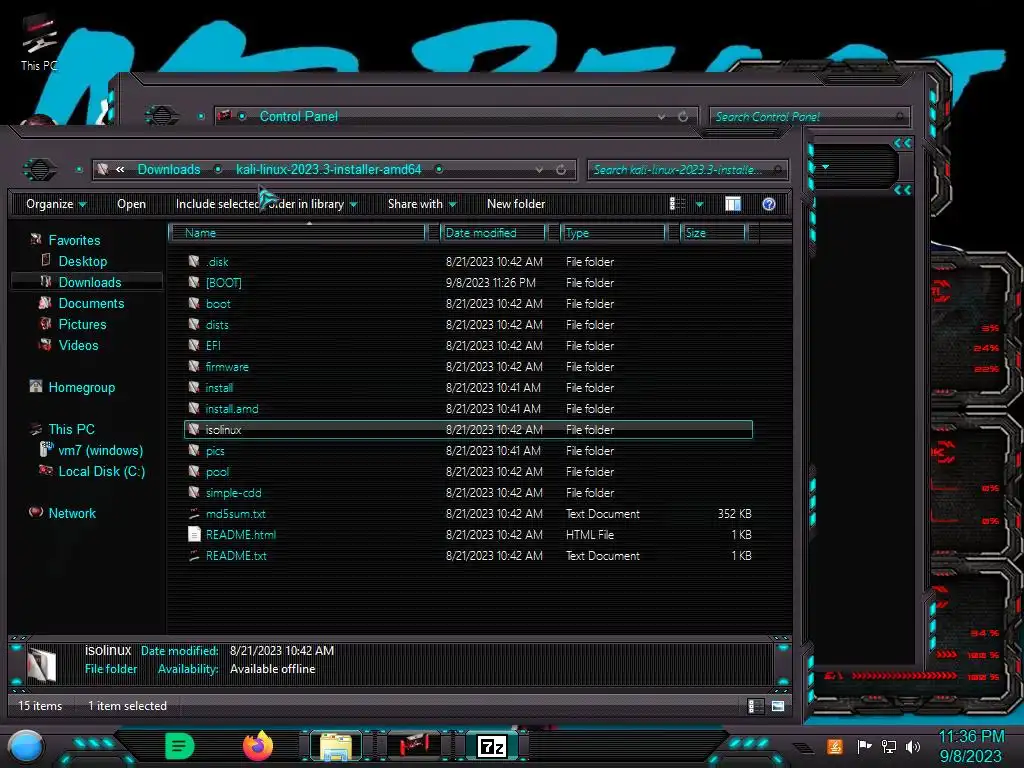Viewport: 1024px width, 768px height.
Task: Click the back button in the Control Panel window
Action: pyautogui.click(x=161, y=116)
